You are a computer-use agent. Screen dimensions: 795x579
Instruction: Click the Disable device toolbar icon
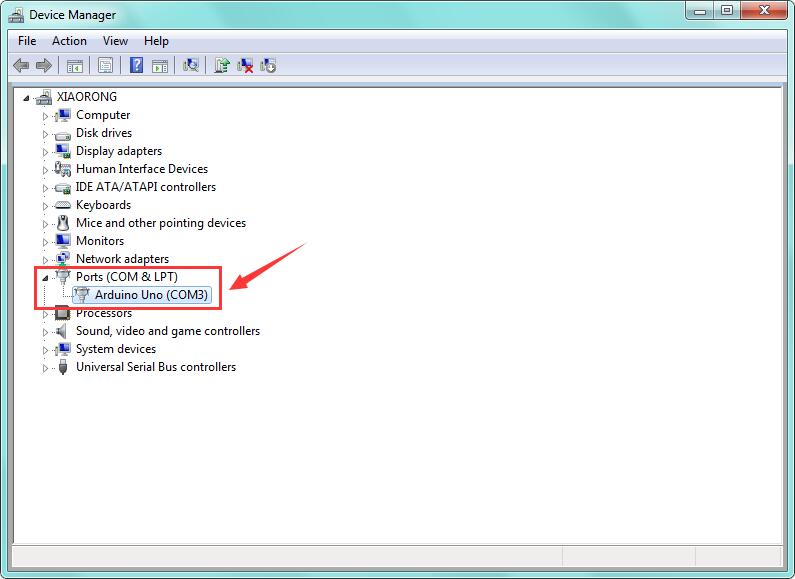click(x=268, y=65)
